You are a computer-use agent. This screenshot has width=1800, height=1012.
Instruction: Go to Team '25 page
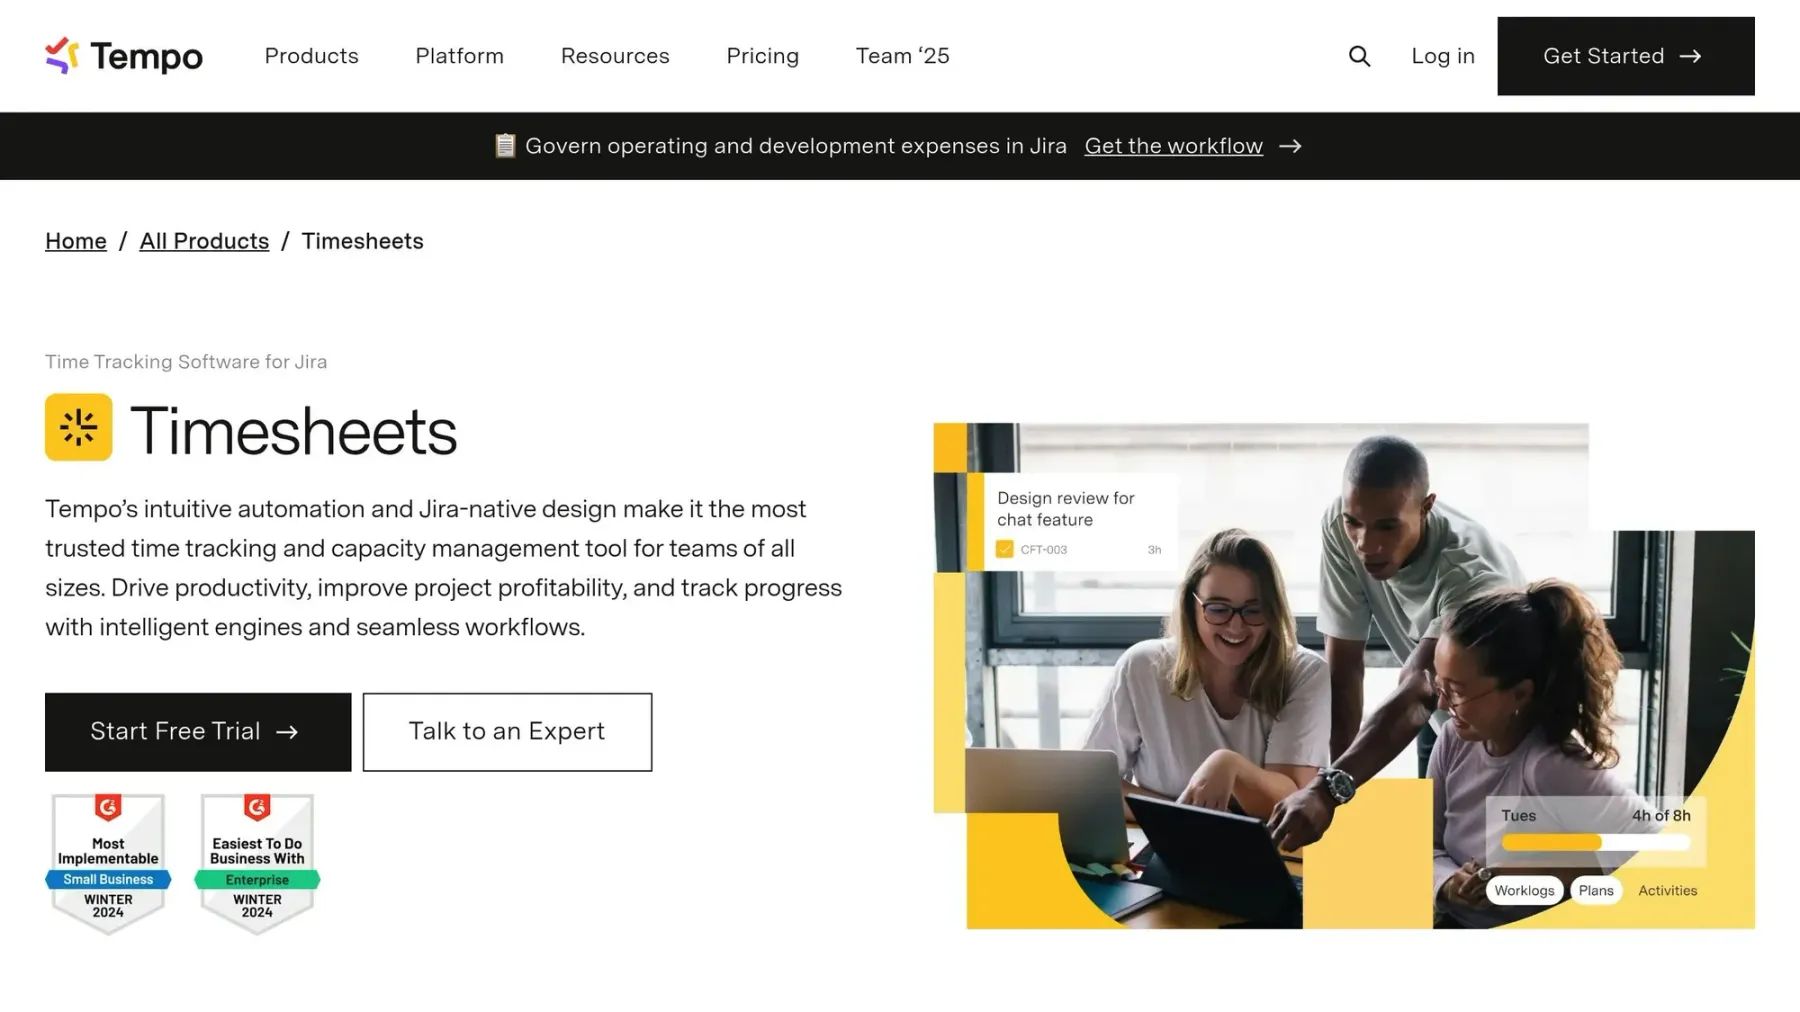902,56
